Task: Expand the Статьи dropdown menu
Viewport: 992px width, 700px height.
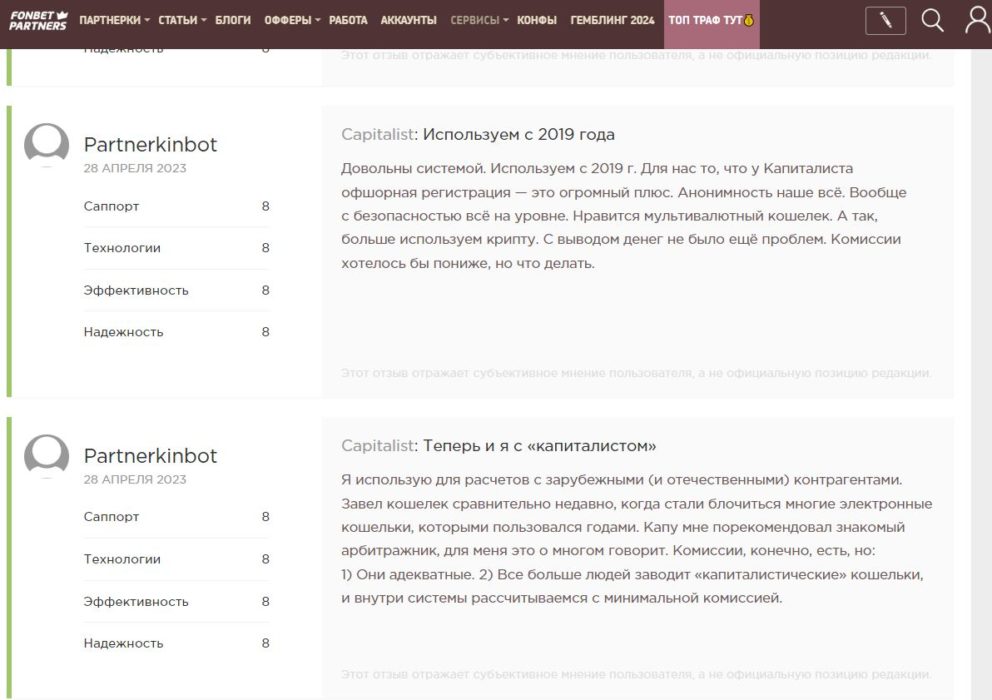Action: pos(182,21)
